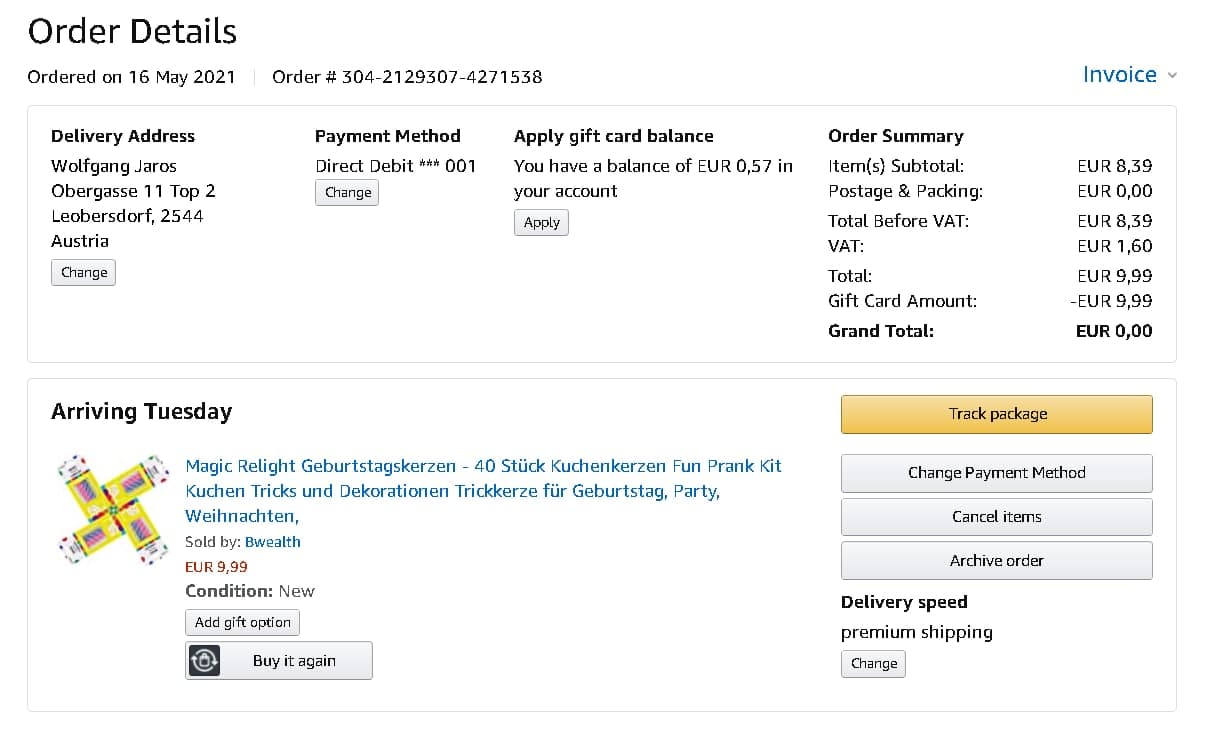Viewport: 1212px width, 734px height.
Task: Click the Arriving Tuesday heading
Action: (141, 412)
